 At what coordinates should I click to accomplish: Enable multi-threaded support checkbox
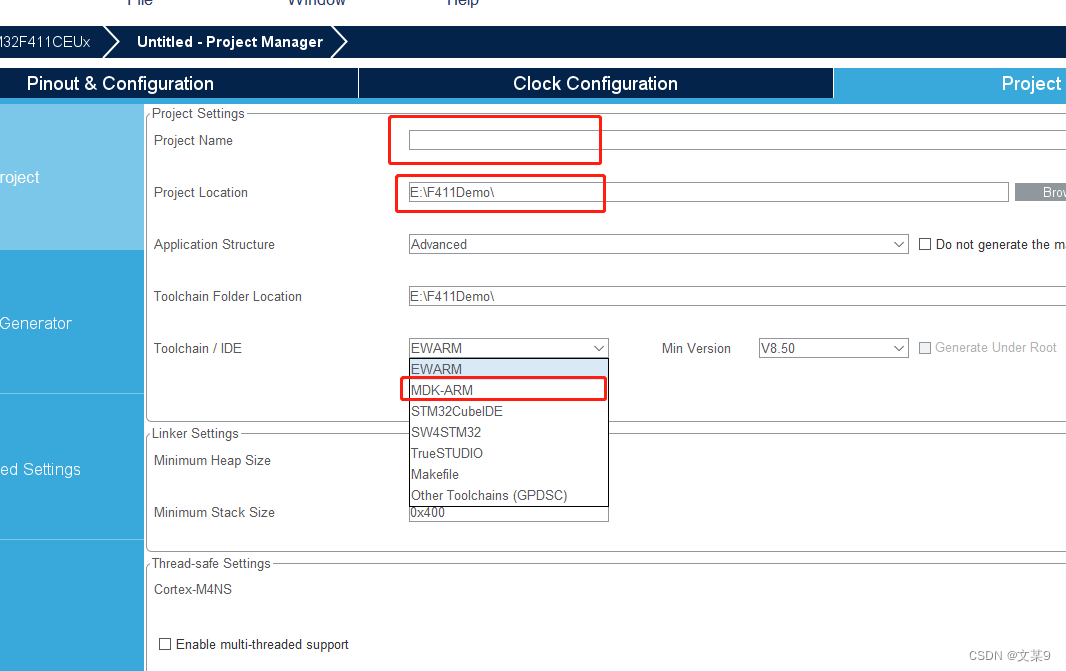coord(165,644)
